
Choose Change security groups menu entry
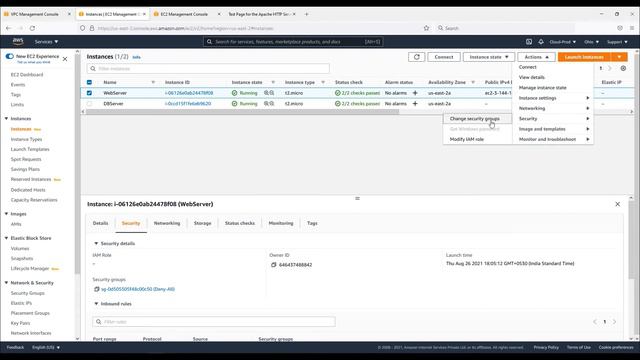pyautogui.click(x=477, y=118)
